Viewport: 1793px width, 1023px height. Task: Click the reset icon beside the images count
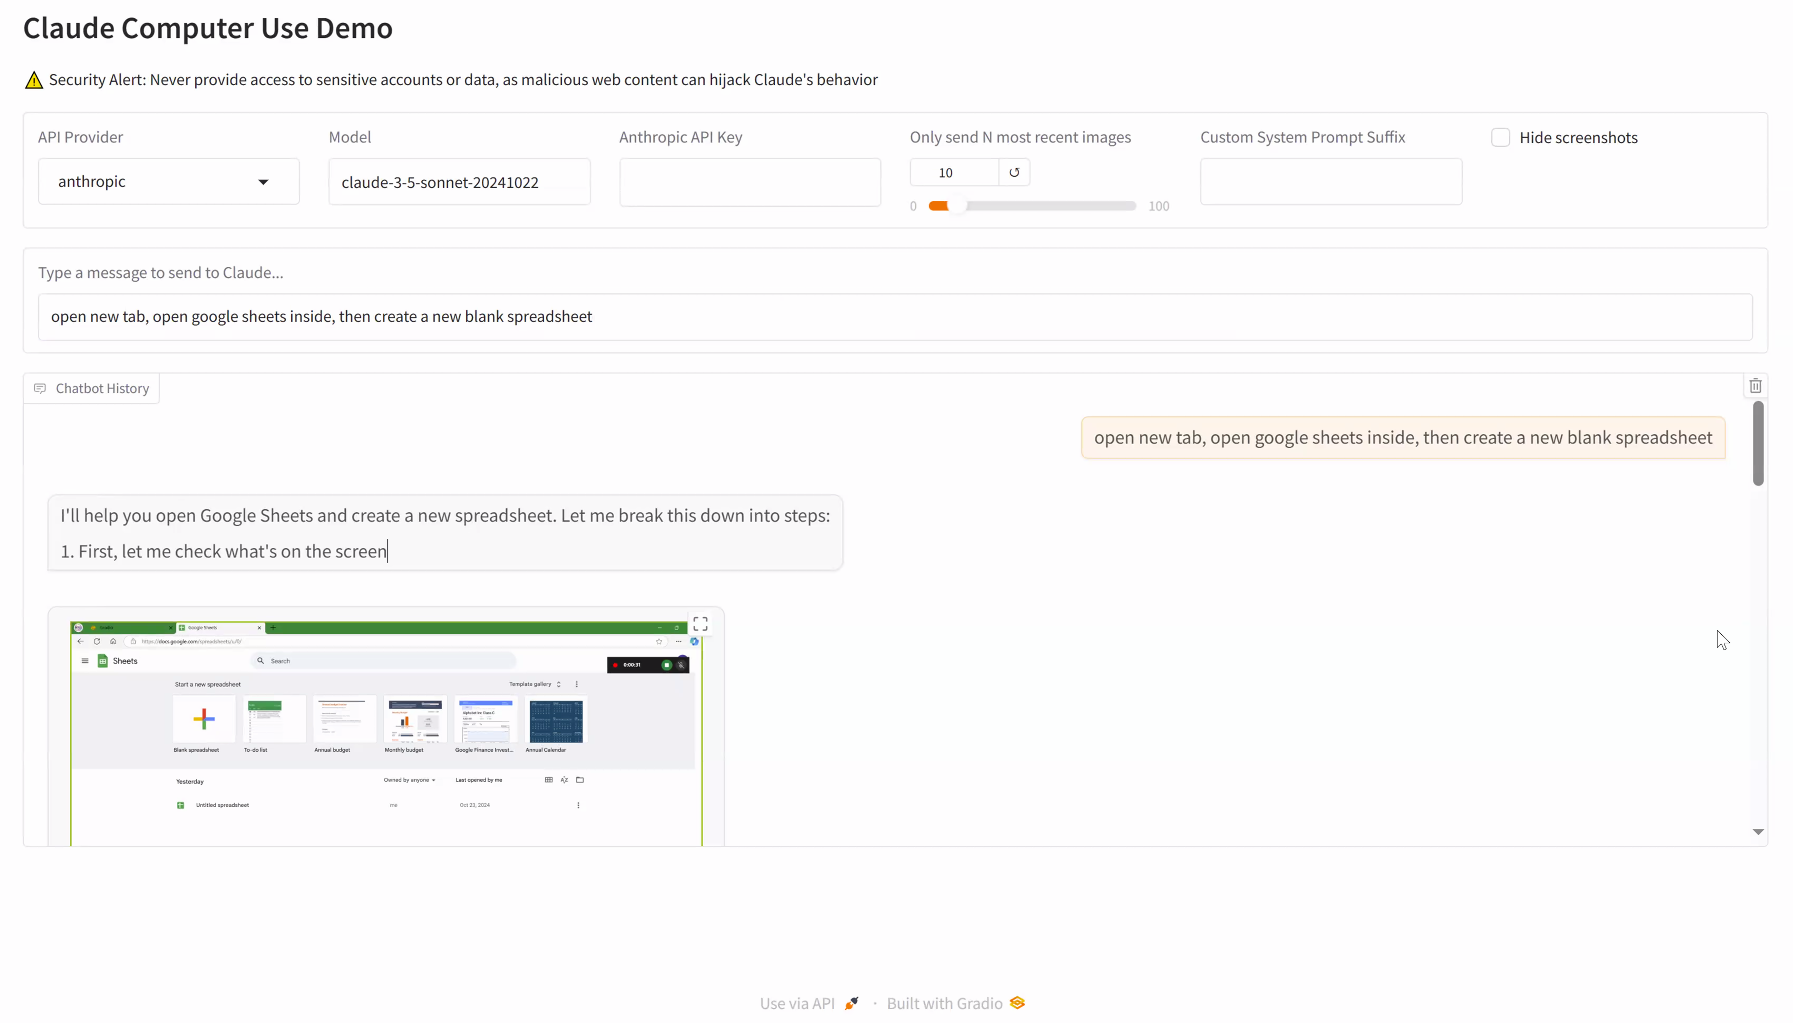1014,172
